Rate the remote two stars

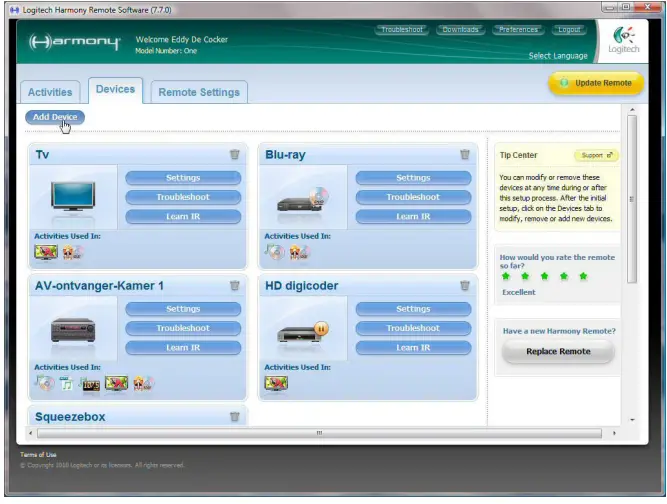(x=525, y=276)
